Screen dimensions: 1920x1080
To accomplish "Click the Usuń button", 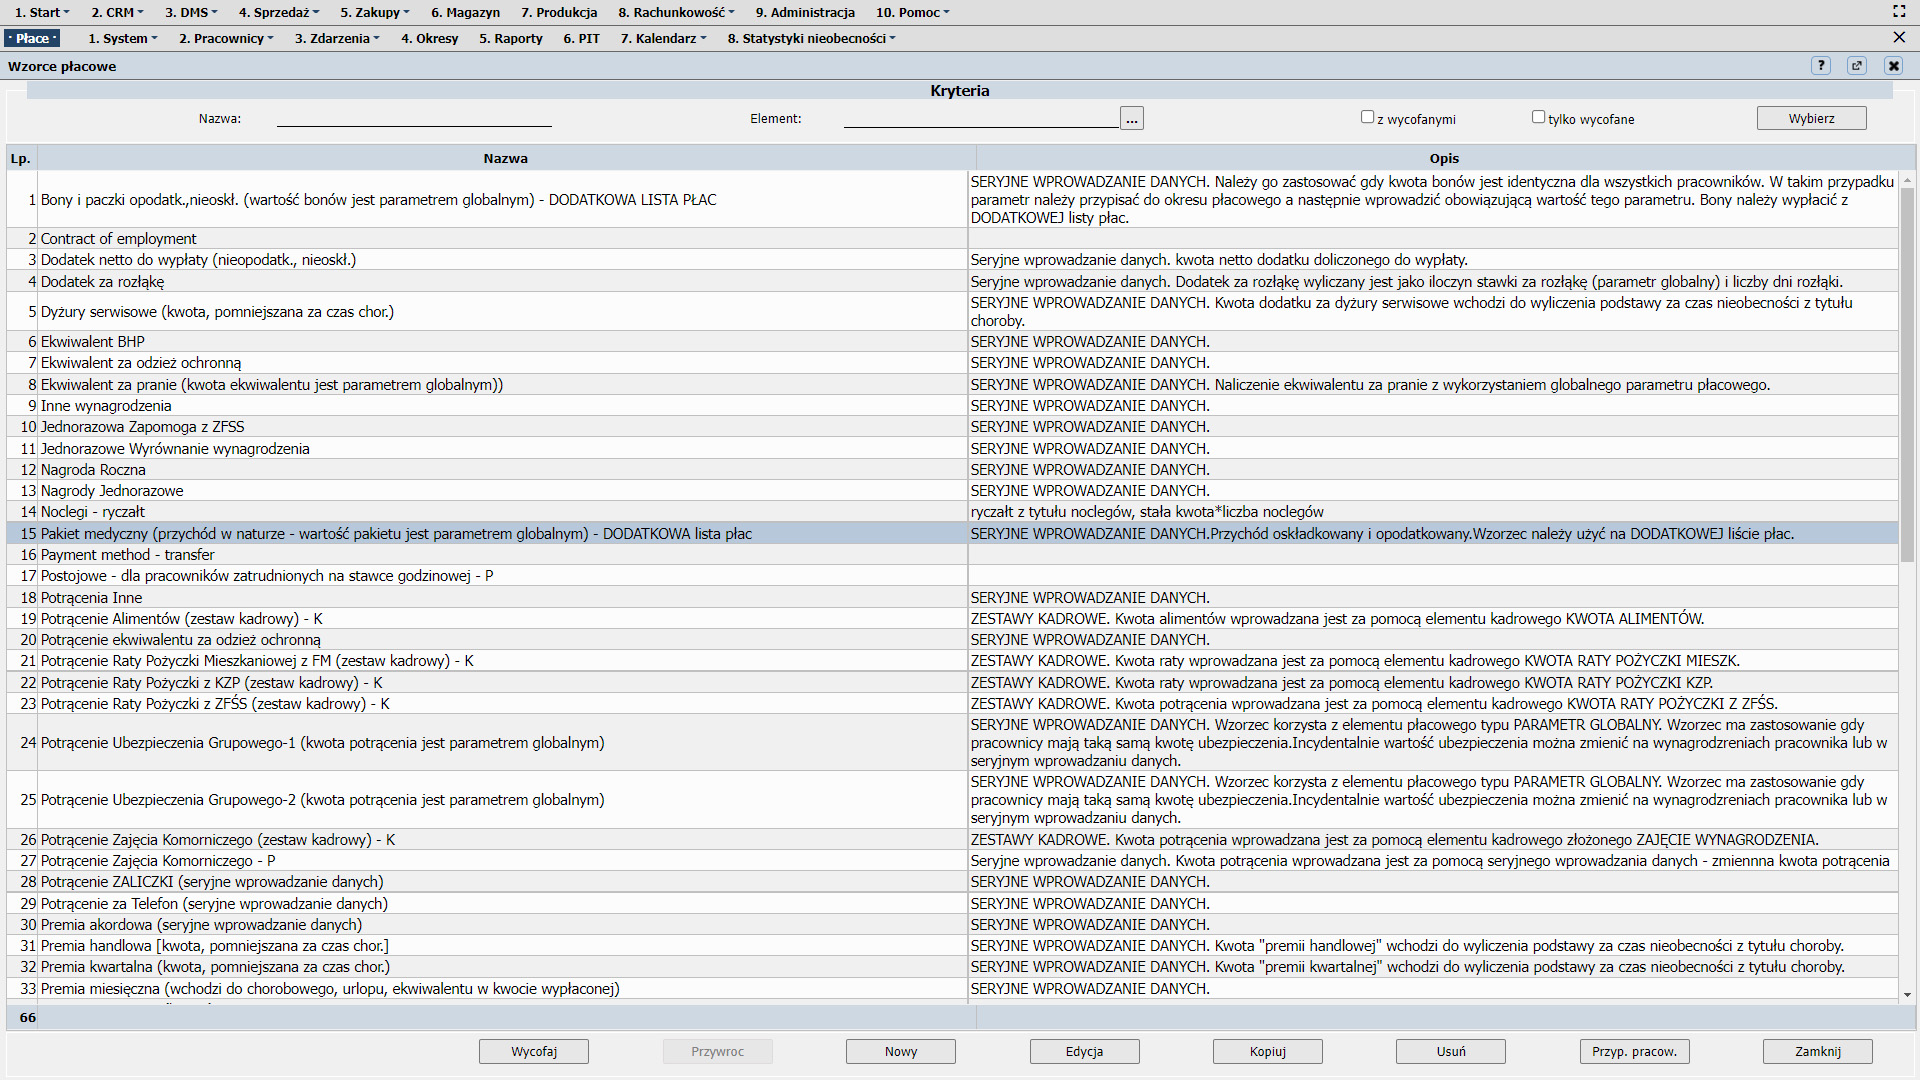I will (1451, 1051).
